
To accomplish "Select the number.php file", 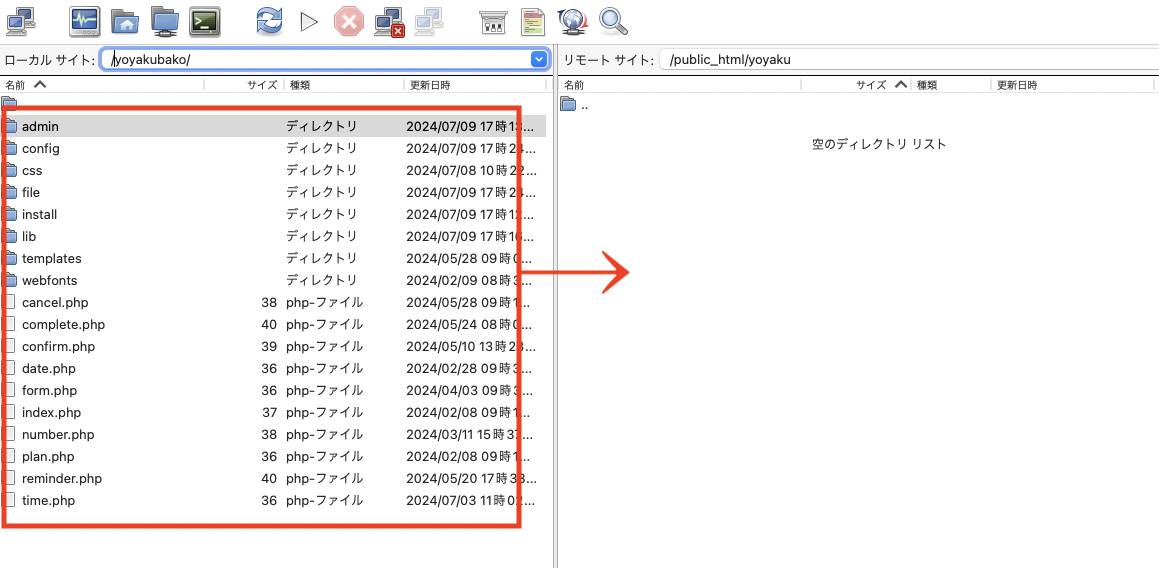I will (x=273, y=435).
